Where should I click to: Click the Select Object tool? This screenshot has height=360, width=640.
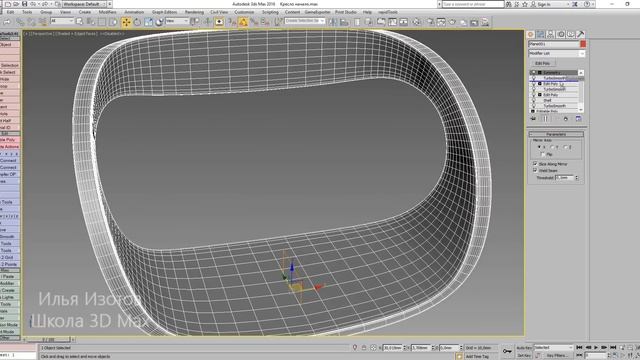tap(79, 22)
